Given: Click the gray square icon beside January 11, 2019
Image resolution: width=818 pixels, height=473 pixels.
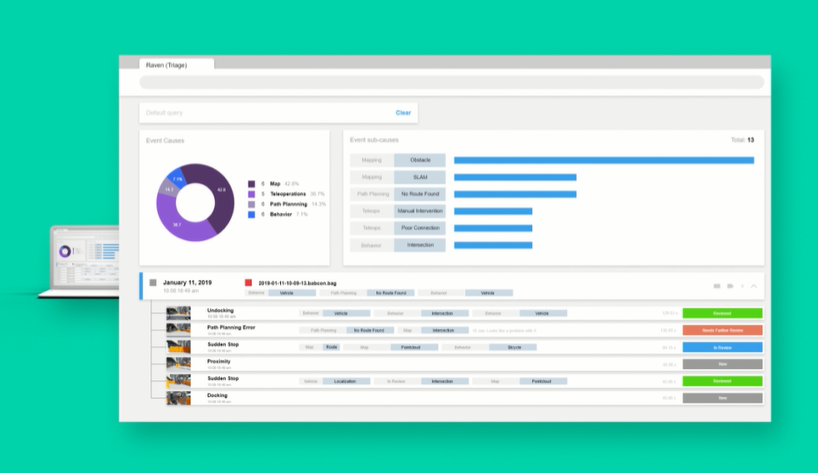Looking at the screenshot, I should click(153, 283).
